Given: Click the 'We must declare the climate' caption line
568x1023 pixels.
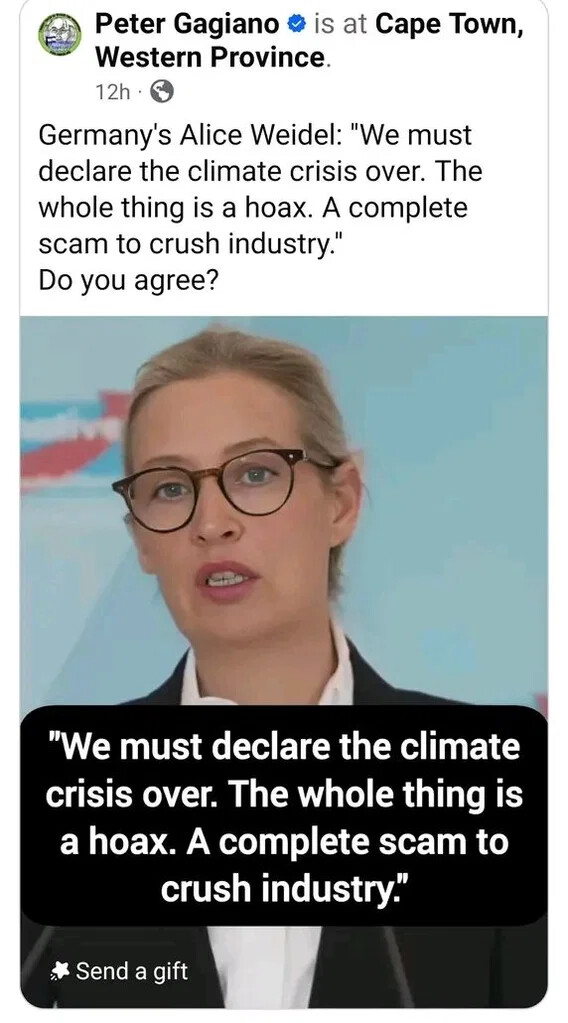Looking at the screenshot, I should pos(284,746).
